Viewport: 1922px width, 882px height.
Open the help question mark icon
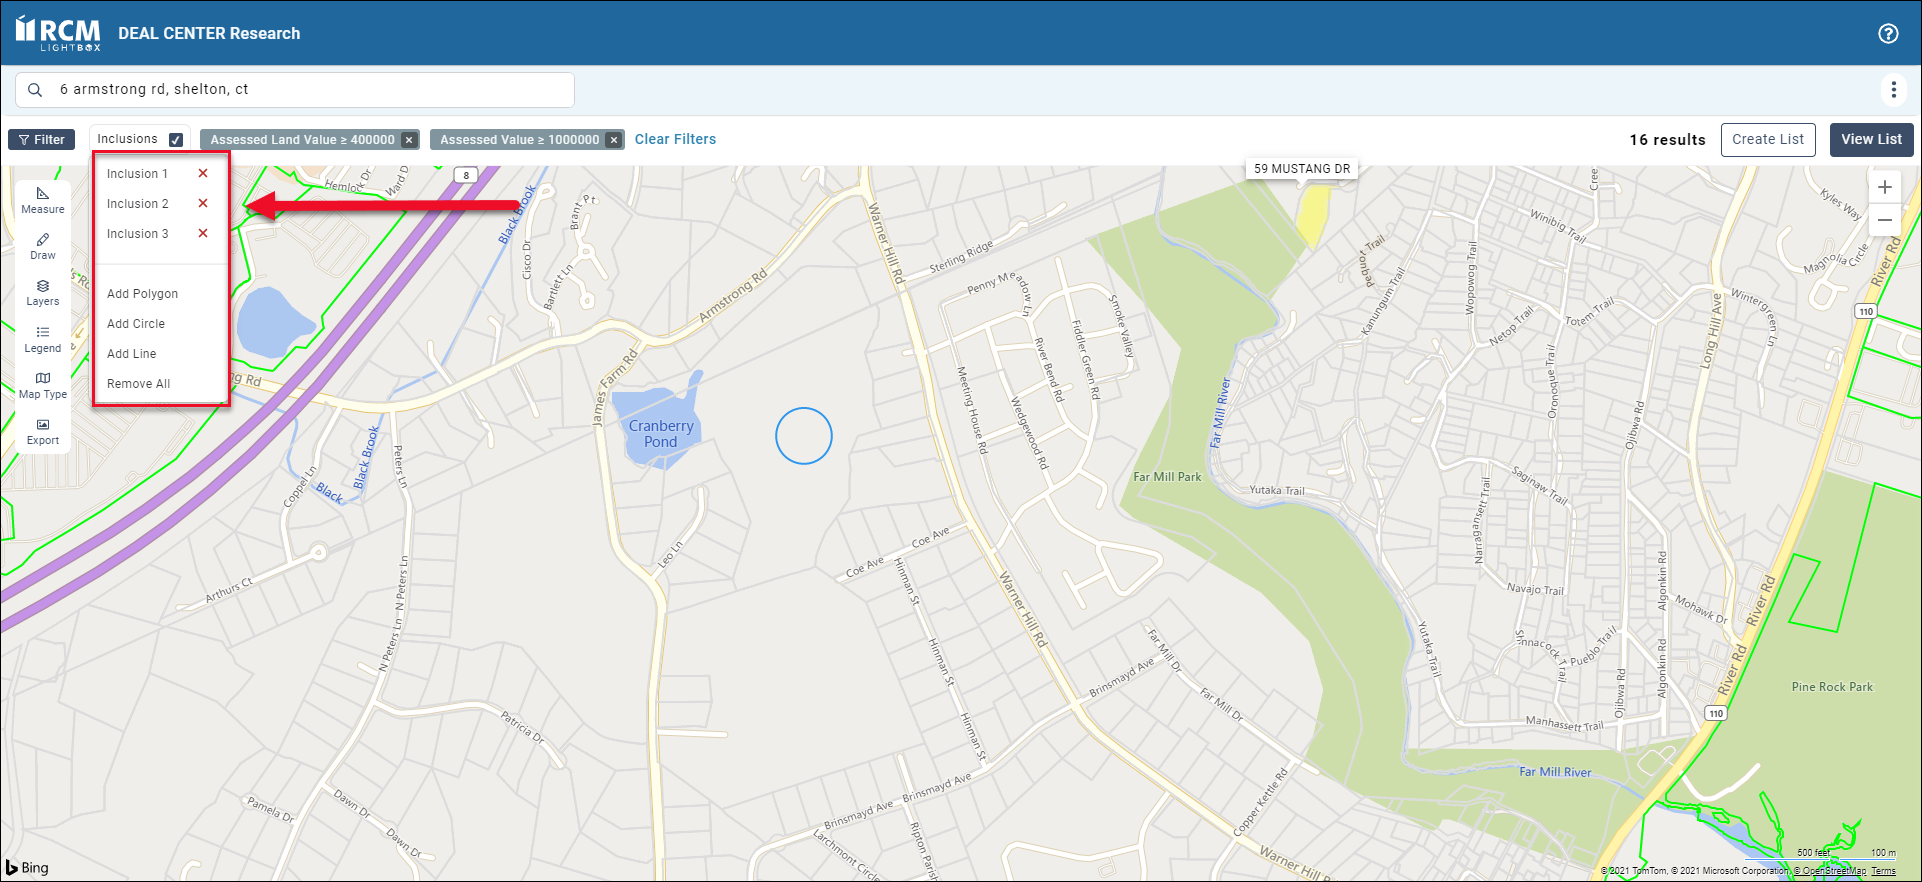(x=1888, y=33)
